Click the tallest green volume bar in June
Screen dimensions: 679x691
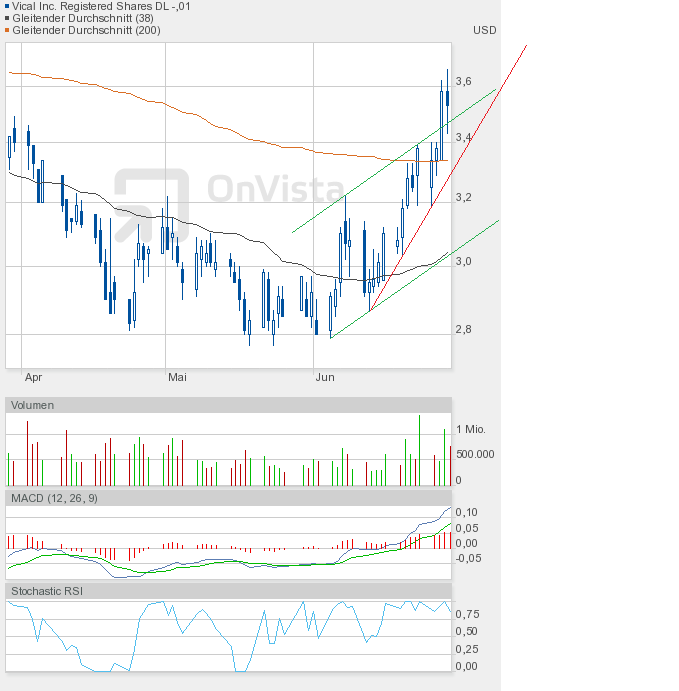point(419,450)
